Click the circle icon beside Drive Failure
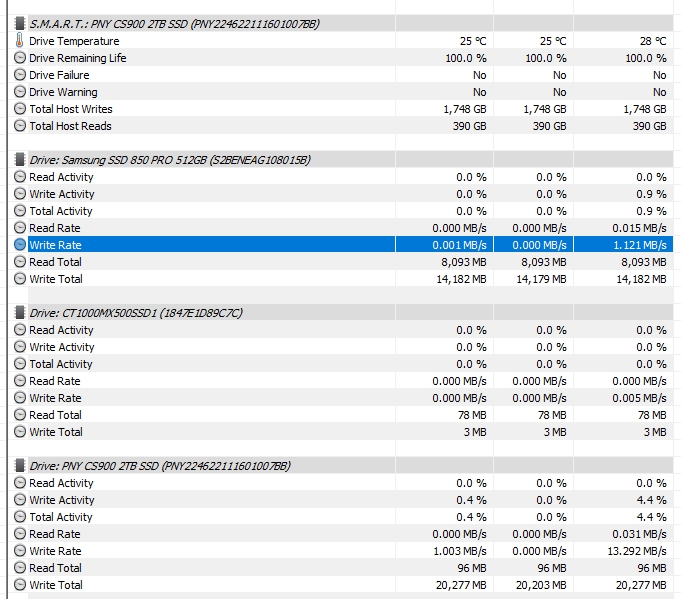Image resolution: width=681 pixels, height=599 pixels. point(19,75)
